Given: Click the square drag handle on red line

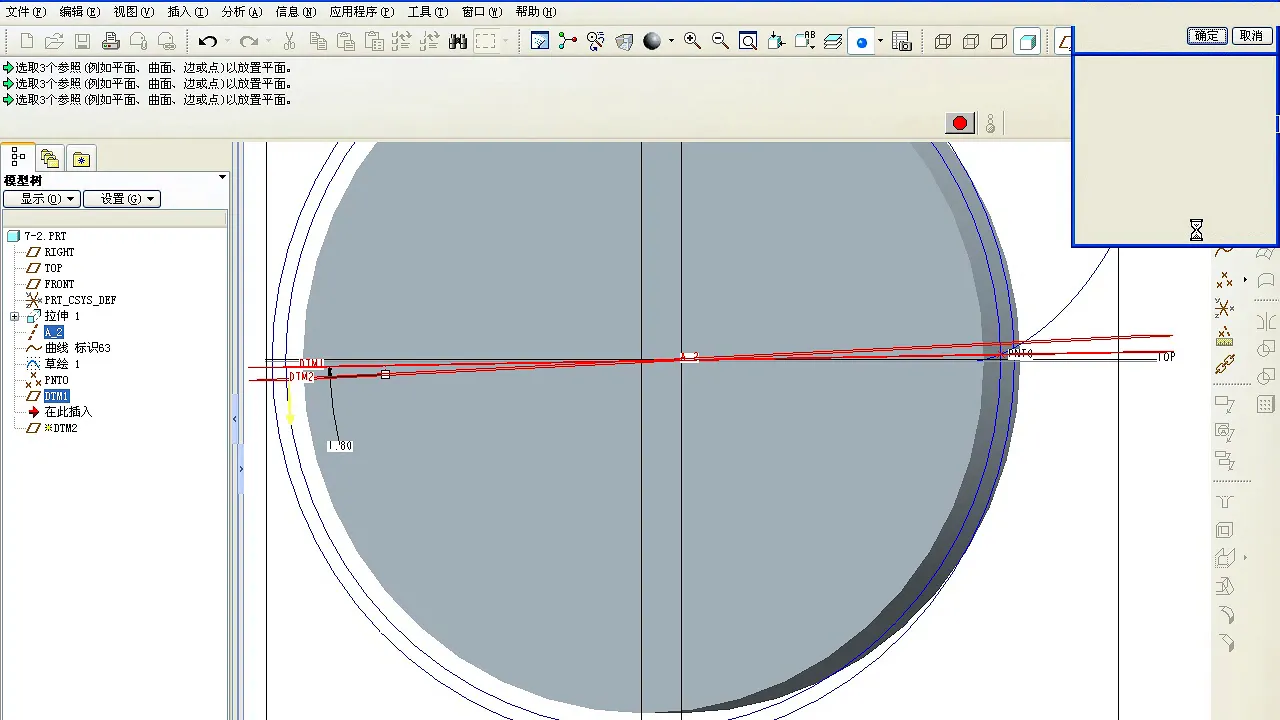Looking at the screenshot, I should (x=385, y=374).
